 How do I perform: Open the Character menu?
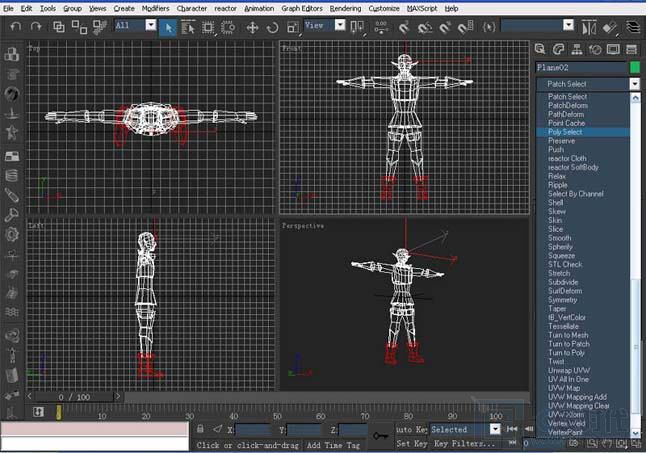click(x=192, y=8)
